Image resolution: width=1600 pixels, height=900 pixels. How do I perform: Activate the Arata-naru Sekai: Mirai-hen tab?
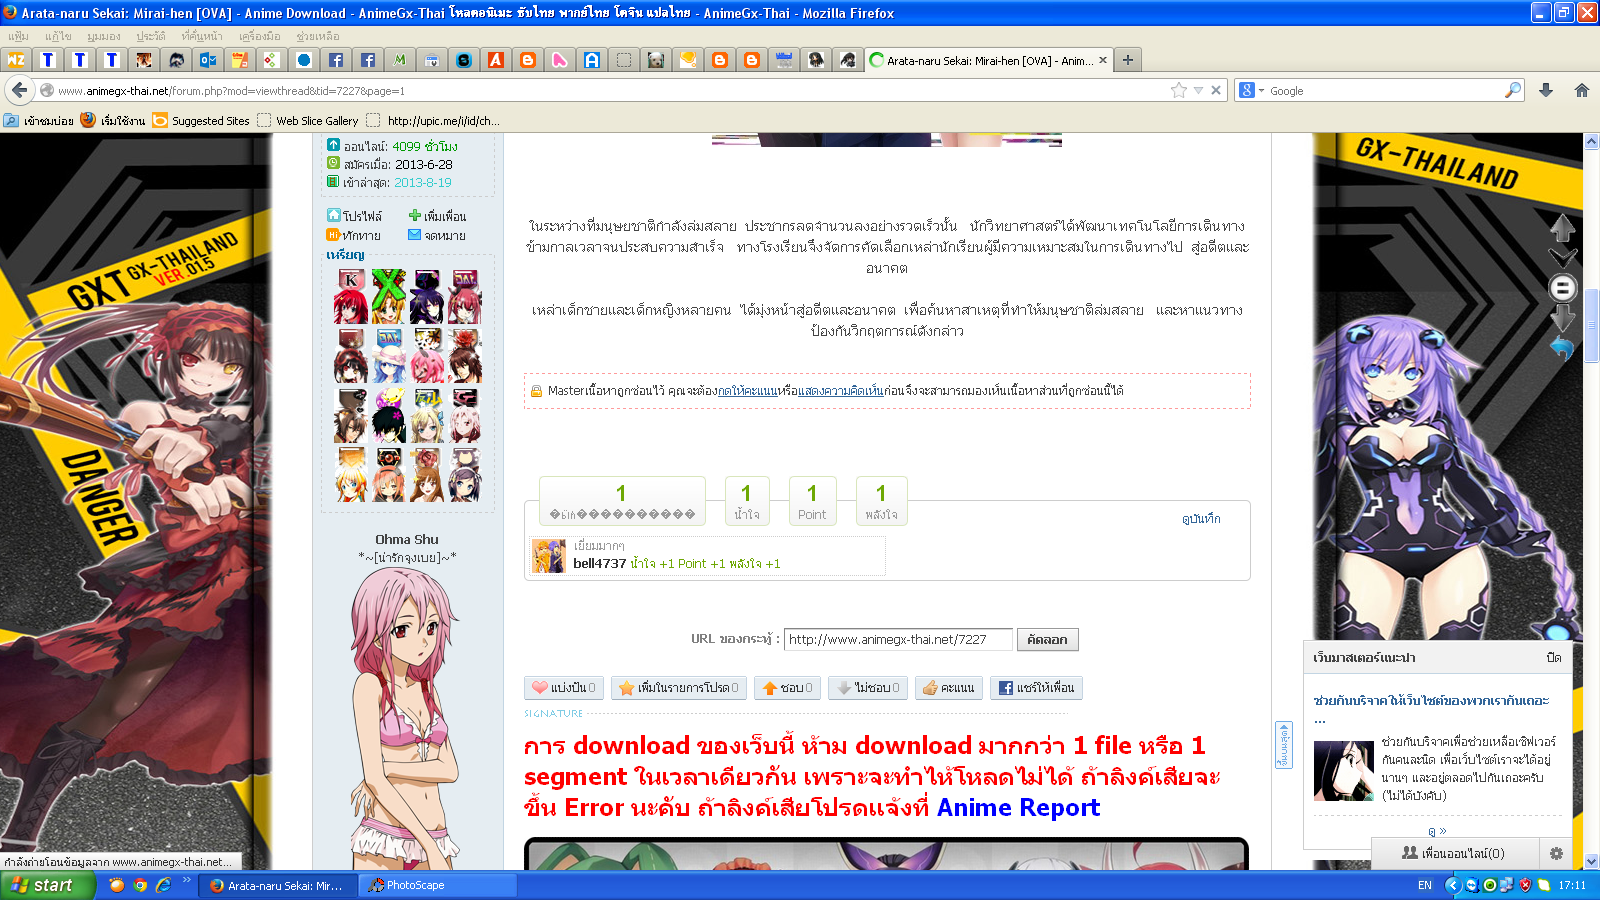point(988,60)
